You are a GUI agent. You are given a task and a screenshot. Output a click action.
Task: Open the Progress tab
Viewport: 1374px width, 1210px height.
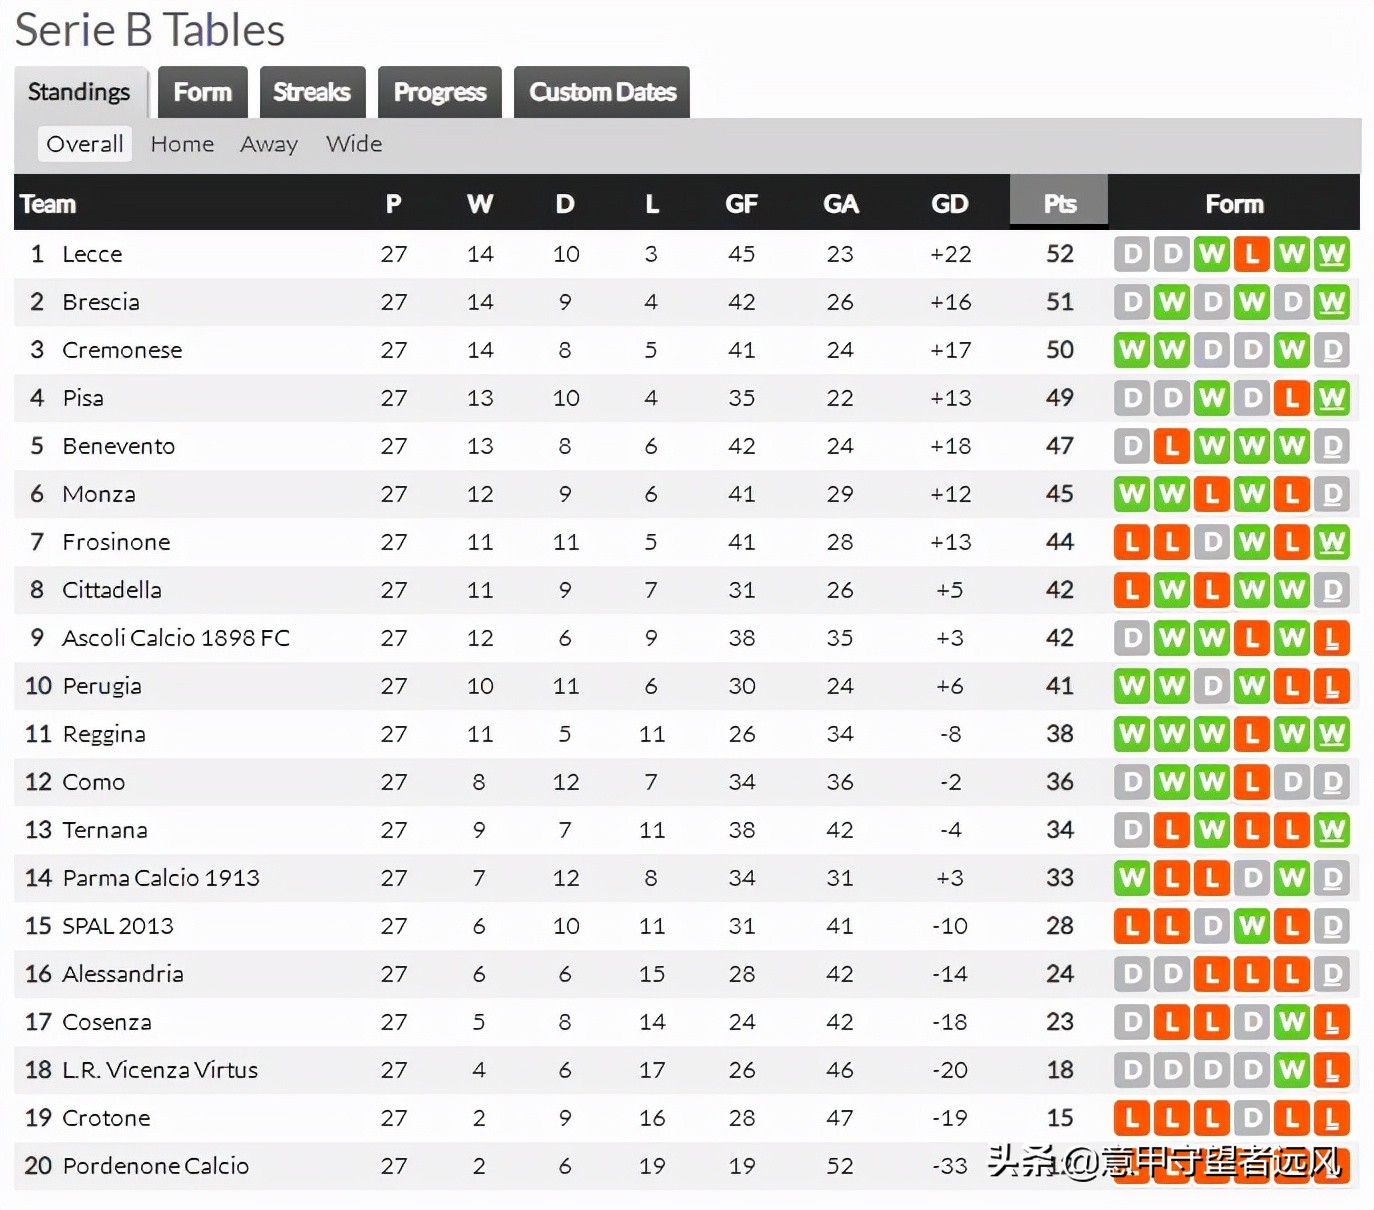tap(439, 92)
